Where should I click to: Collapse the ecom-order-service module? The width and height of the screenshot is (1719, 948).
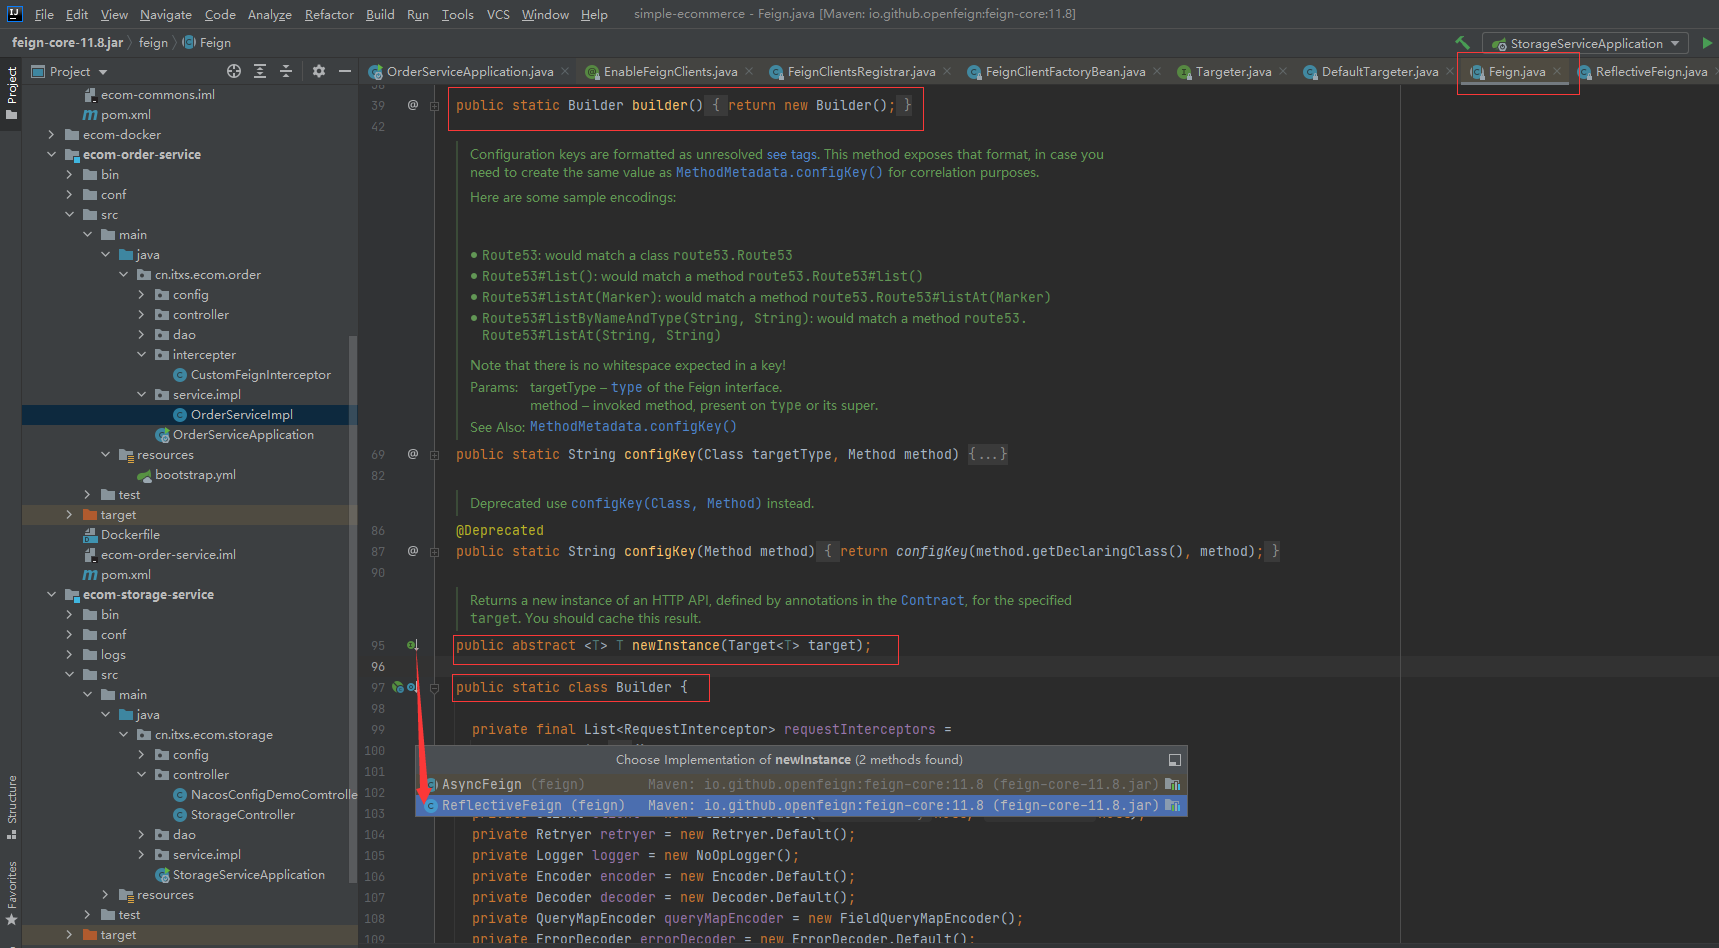51,155
